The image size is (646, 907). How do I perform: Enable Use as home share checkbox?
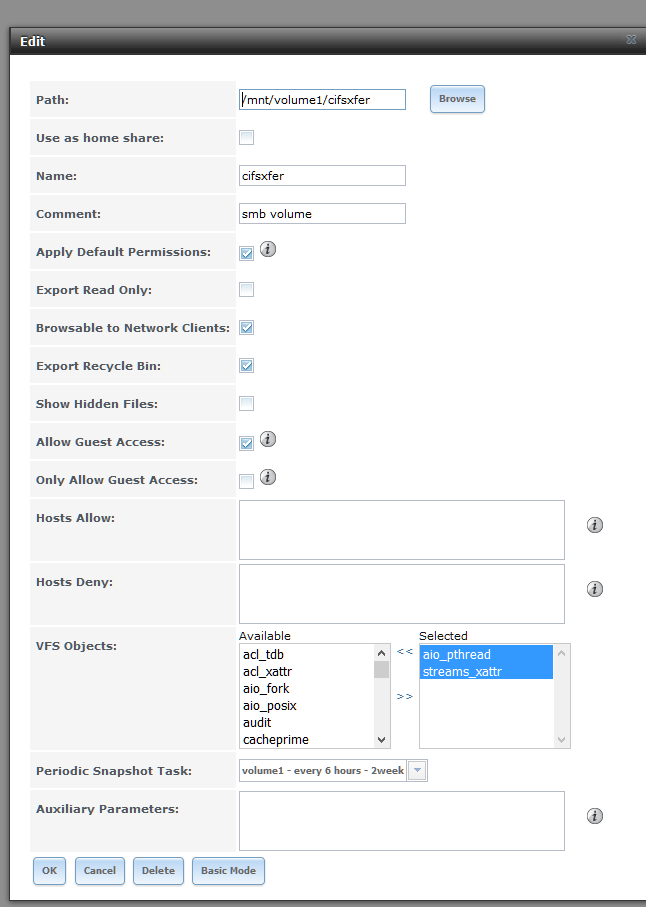pyautogui.click(x=246, y=138)
